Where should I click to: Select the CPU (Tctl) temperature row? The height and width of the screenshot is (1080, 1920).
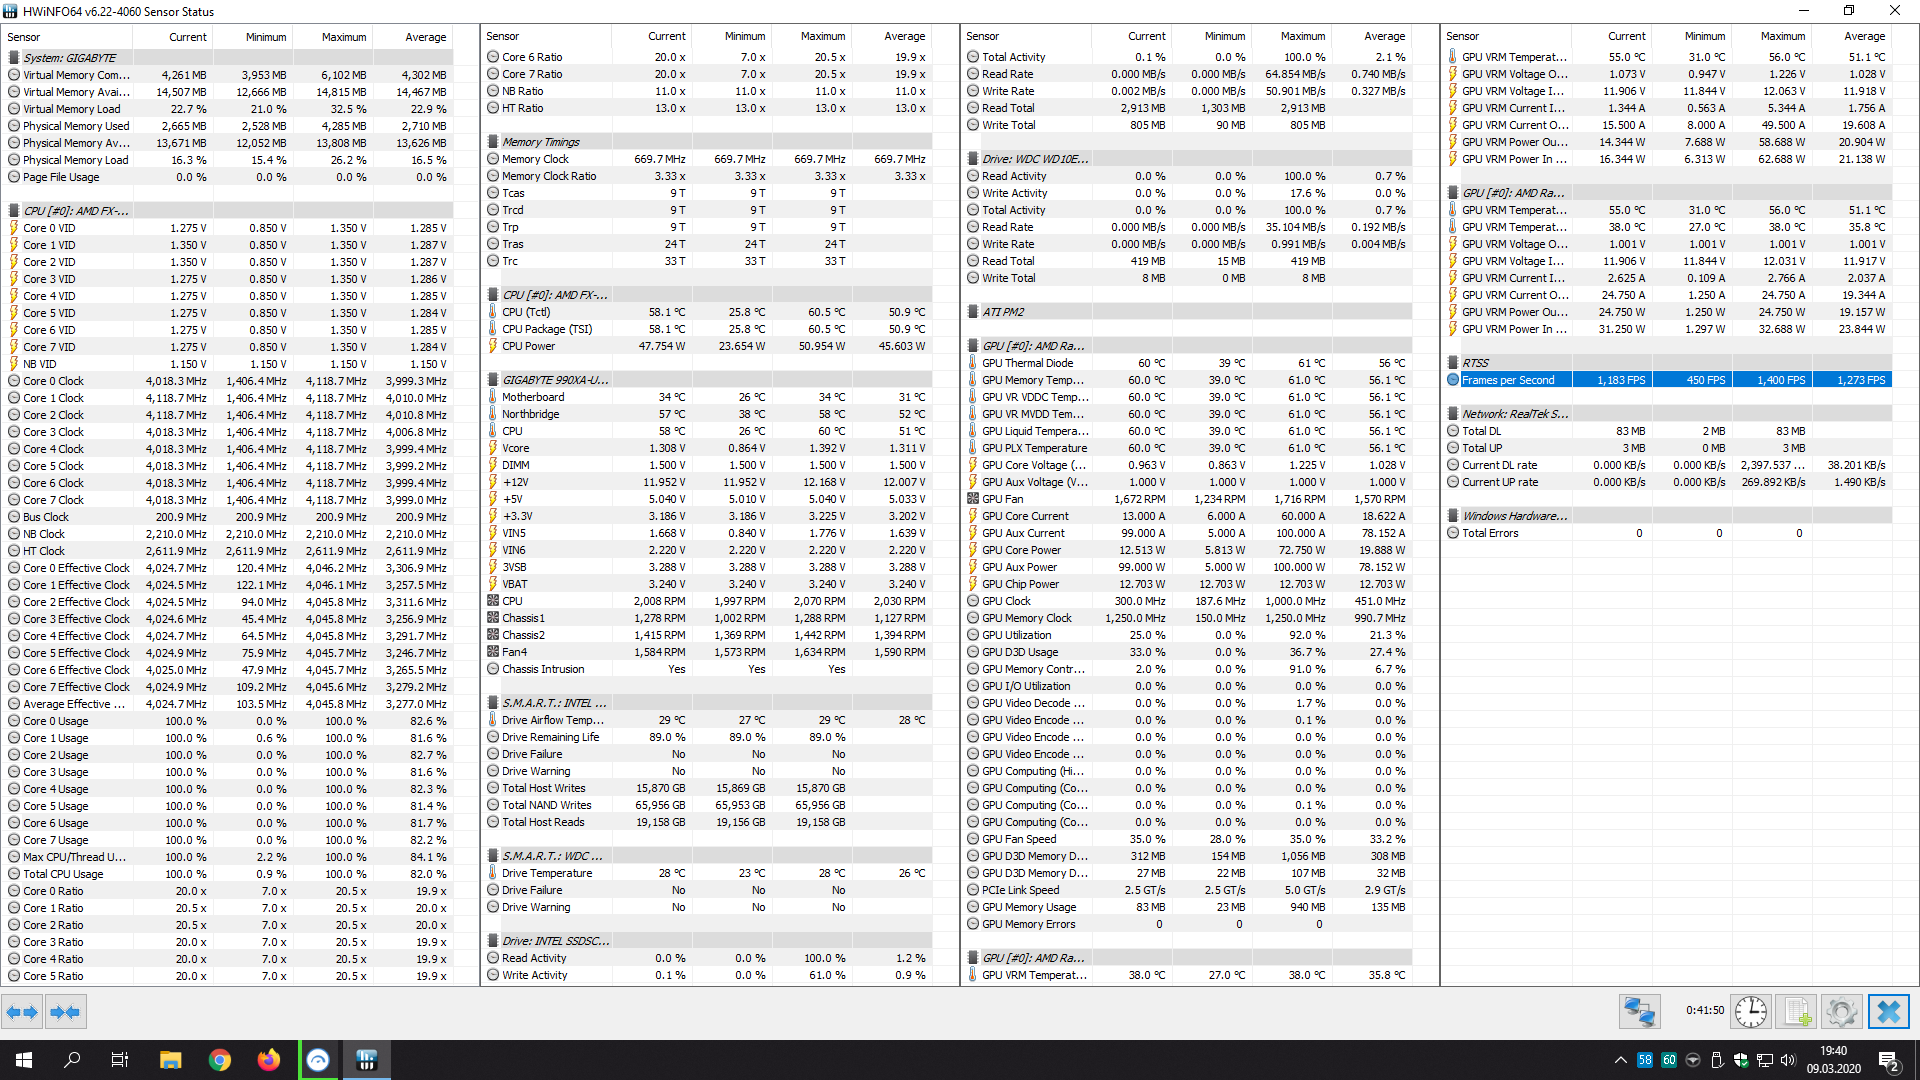click(526, 312)
